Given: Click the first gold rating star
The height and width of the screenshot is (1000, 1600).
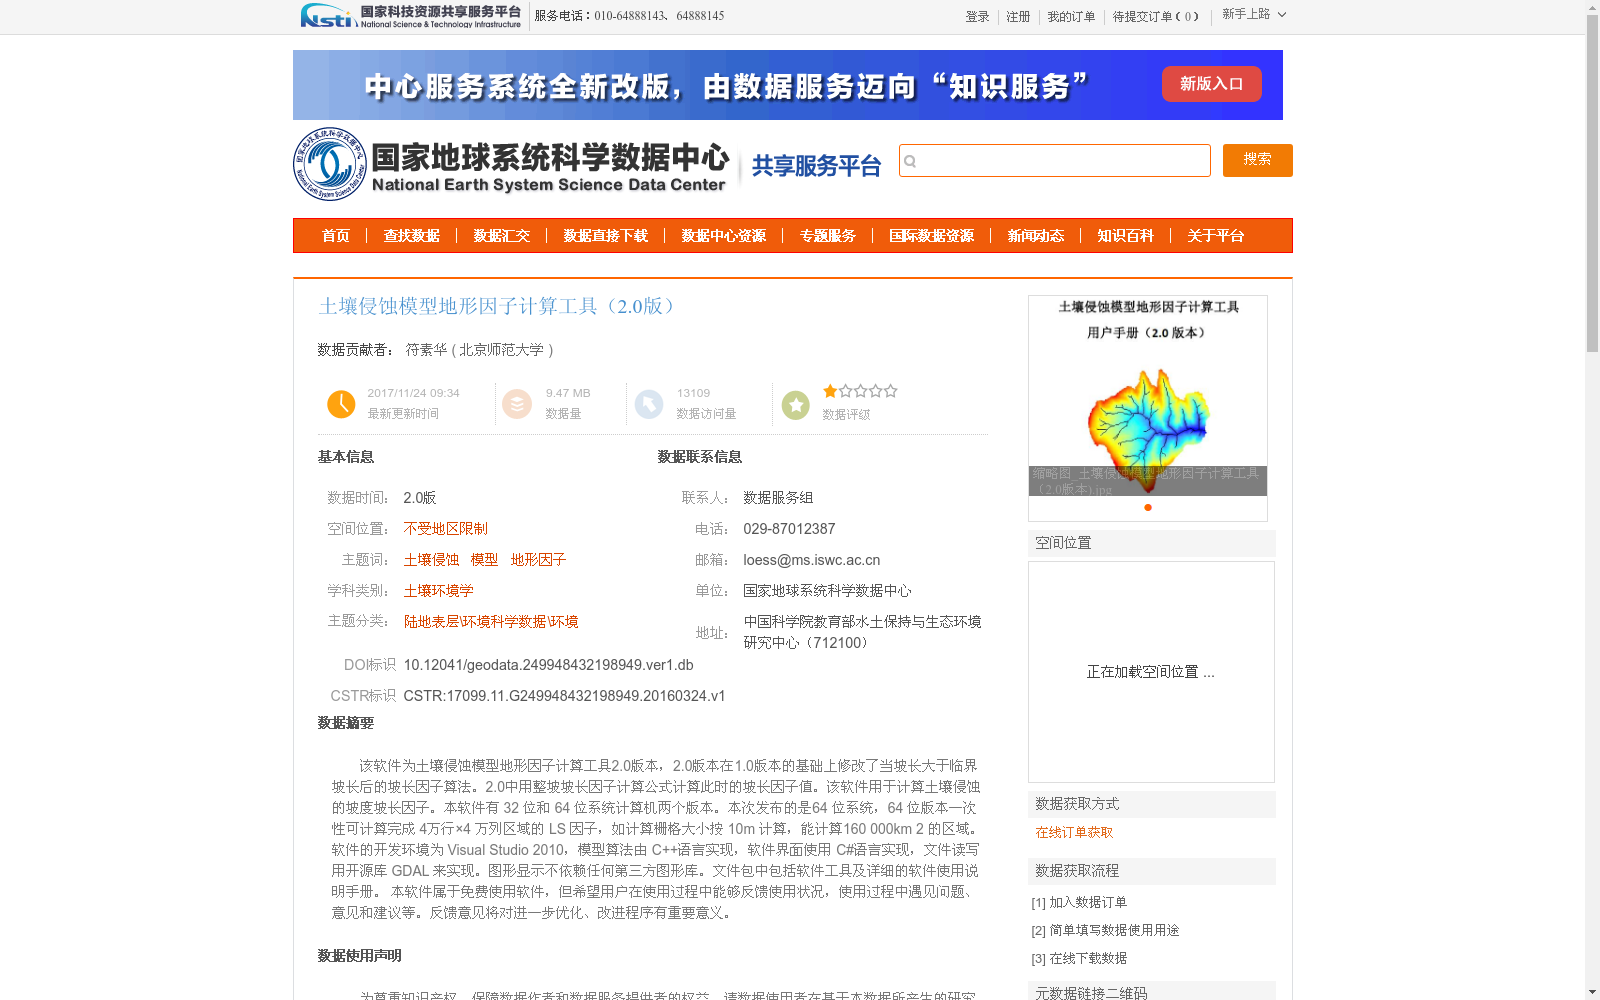Looking at the screenshot, I should coord(830,391).
